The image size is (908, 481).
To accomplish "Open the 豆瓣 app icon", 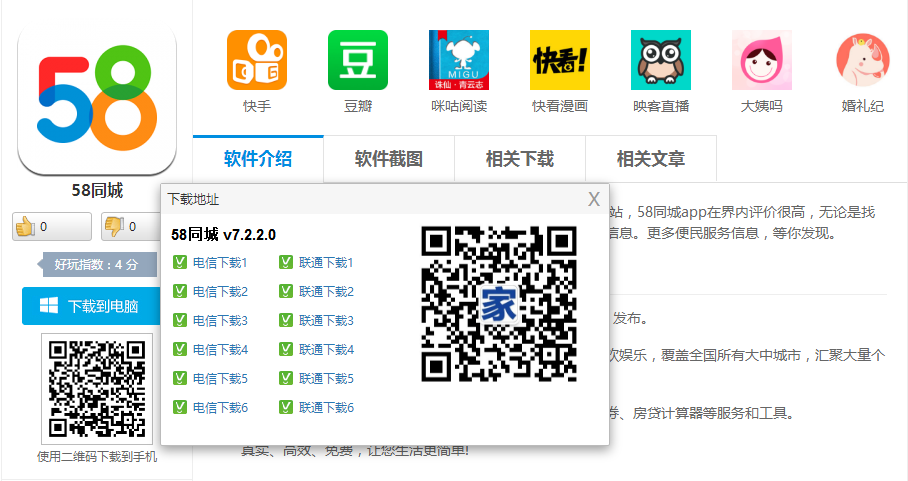I will coord(358,60).
